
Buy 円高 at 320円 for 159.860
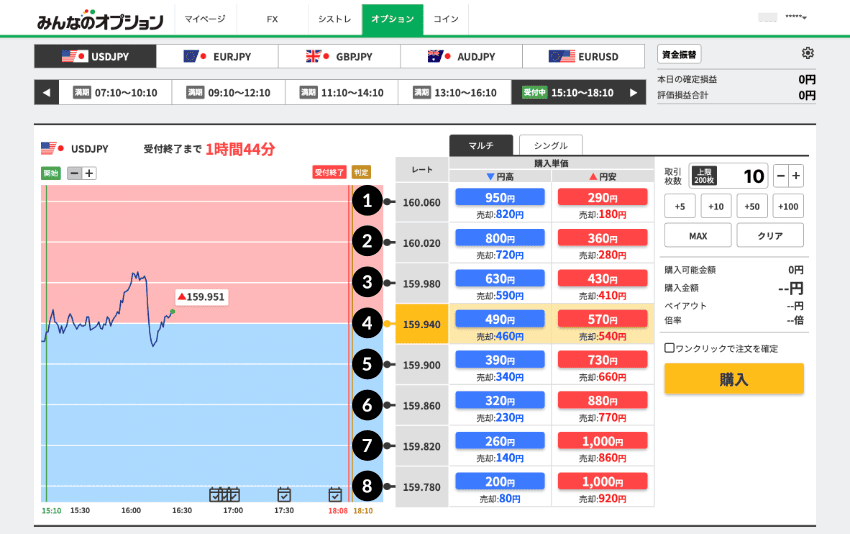[x=500, y=401]
